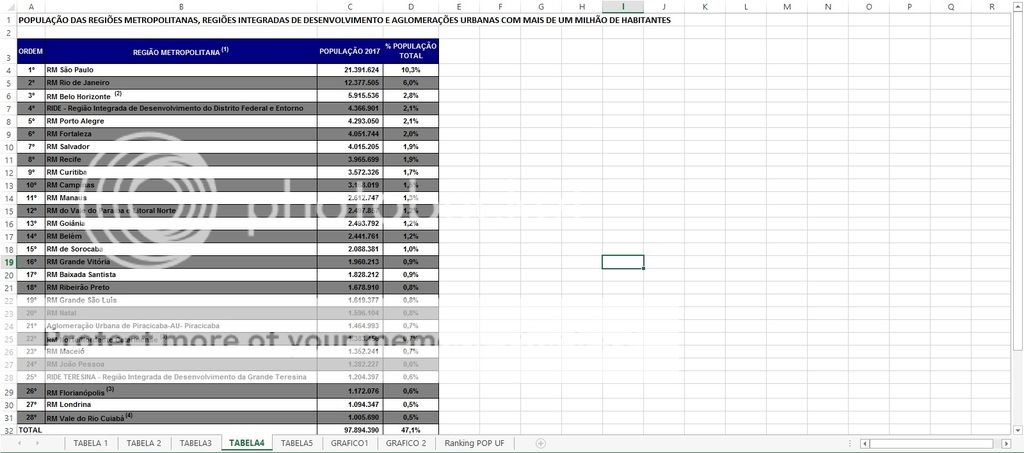Go to the TABELA5 sheet tab

[297, 443]
